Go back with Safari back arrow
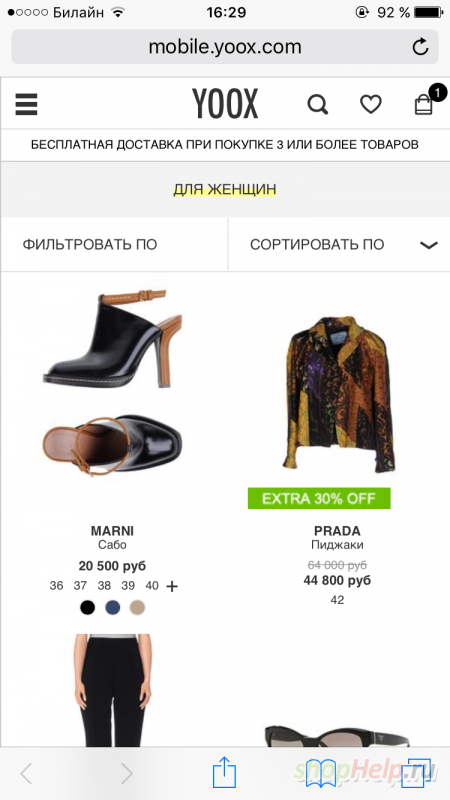Viewport: 450px width, 800px height. click(26, 774)
